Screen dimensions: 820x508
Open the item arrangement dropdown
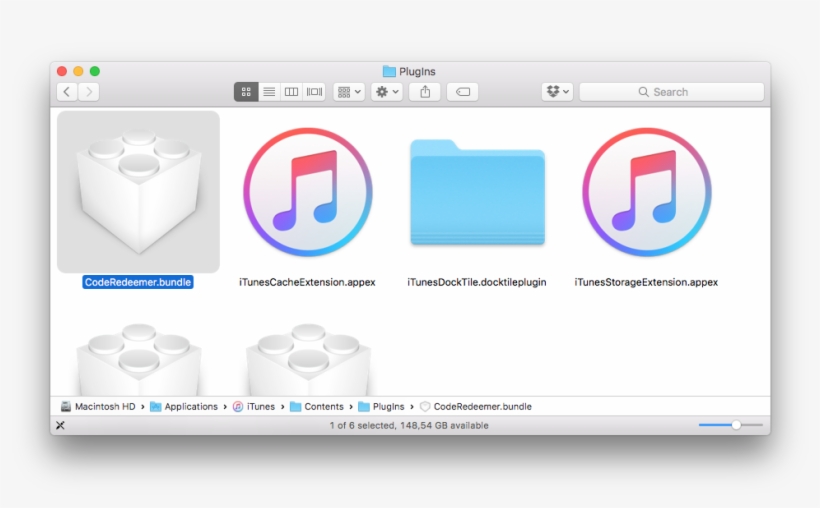[x=349, y=92]
